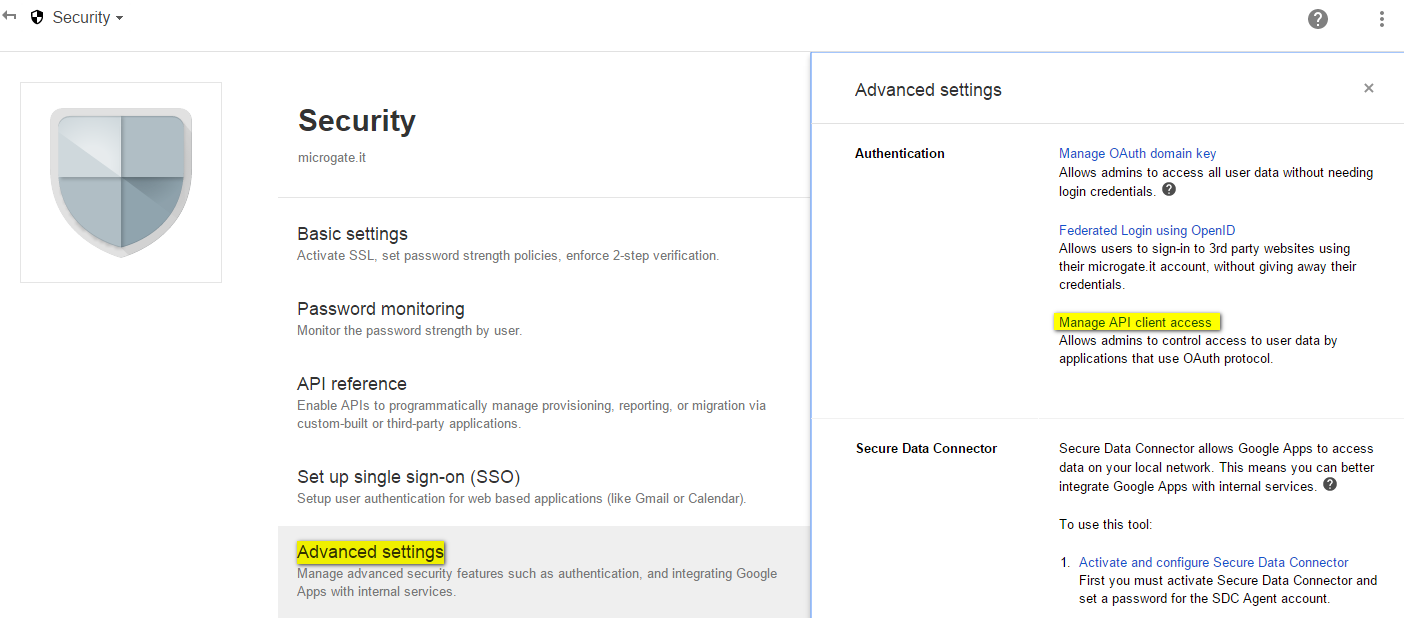
Task: Open Manage API client access link
Action: pos(1135,322)
